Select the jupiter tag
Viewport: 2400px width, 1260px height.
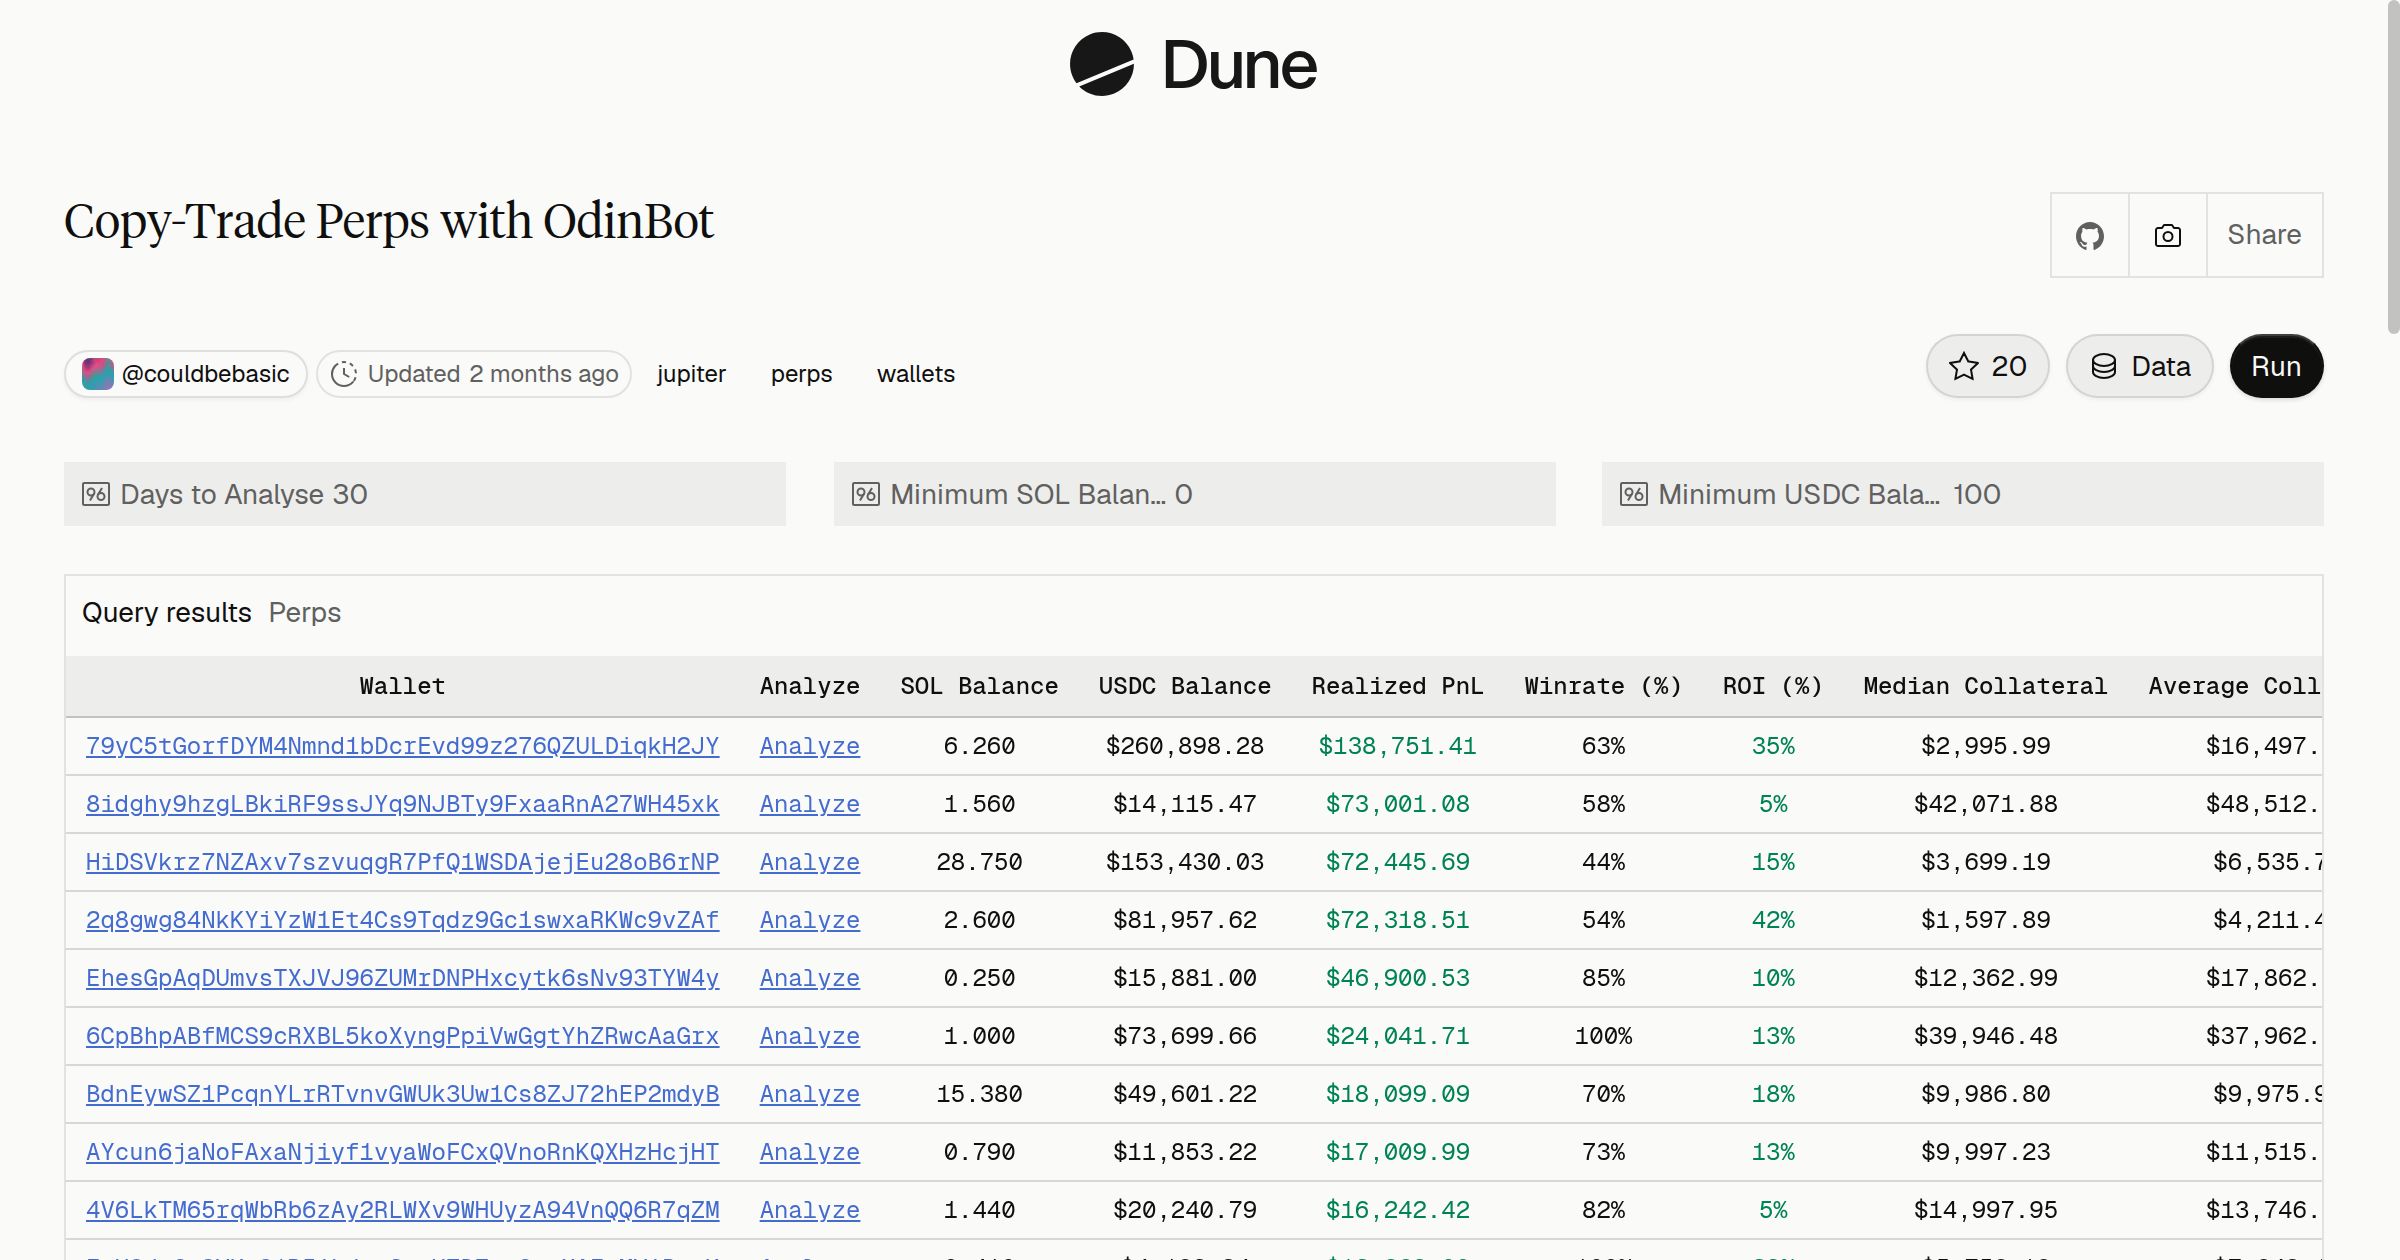(x=691, y=374)
